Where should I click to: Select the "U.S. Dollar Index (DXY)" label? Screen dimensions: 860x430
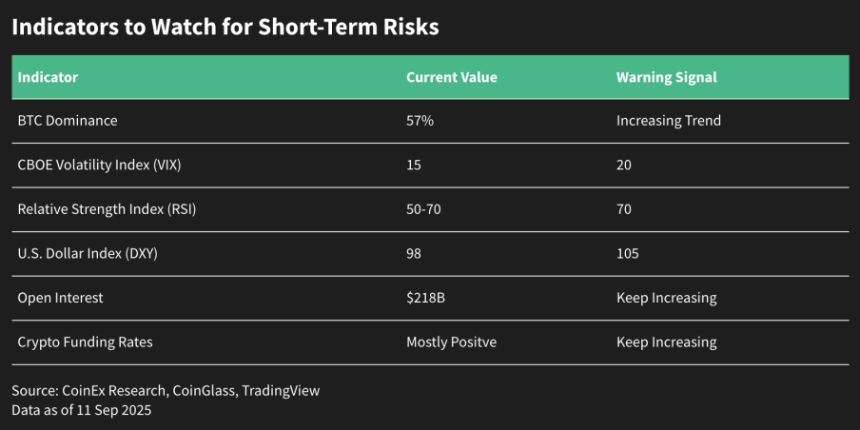(x=87, y=253)
